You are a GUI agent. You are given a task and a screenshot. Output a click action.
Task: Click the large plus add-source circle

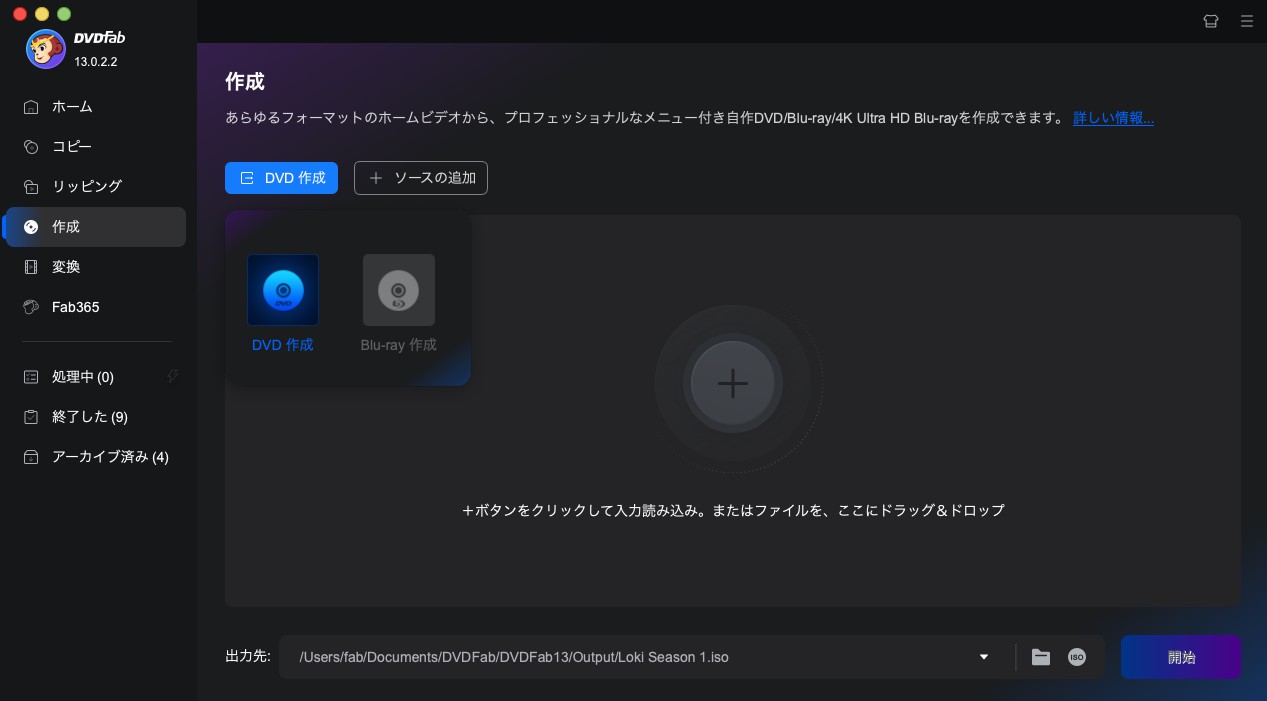click(x=732, y=384)
